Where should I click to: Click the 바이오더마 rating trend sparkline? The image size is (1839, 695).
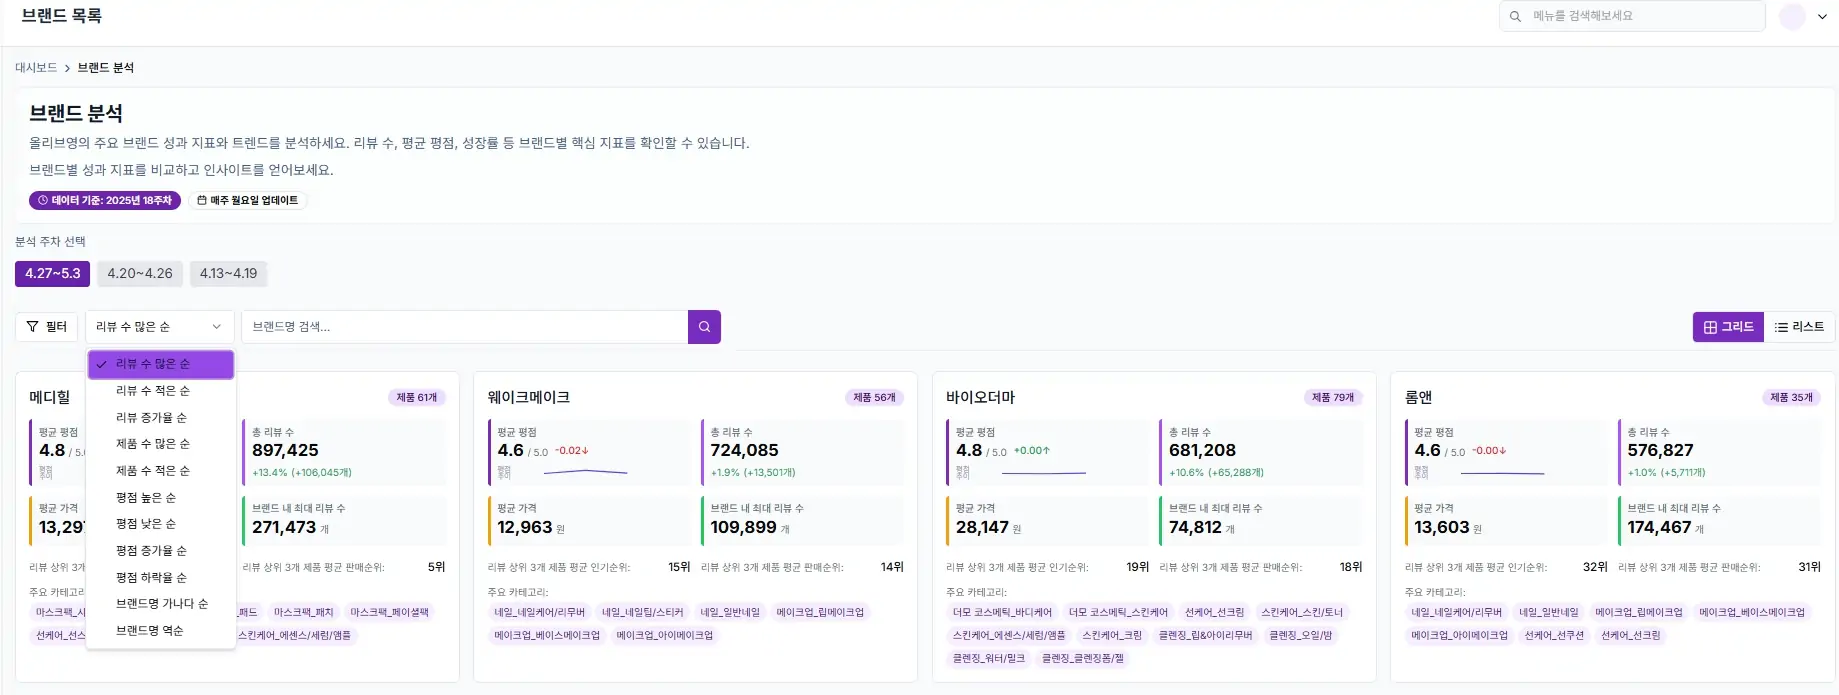[x=1043, y=472]
